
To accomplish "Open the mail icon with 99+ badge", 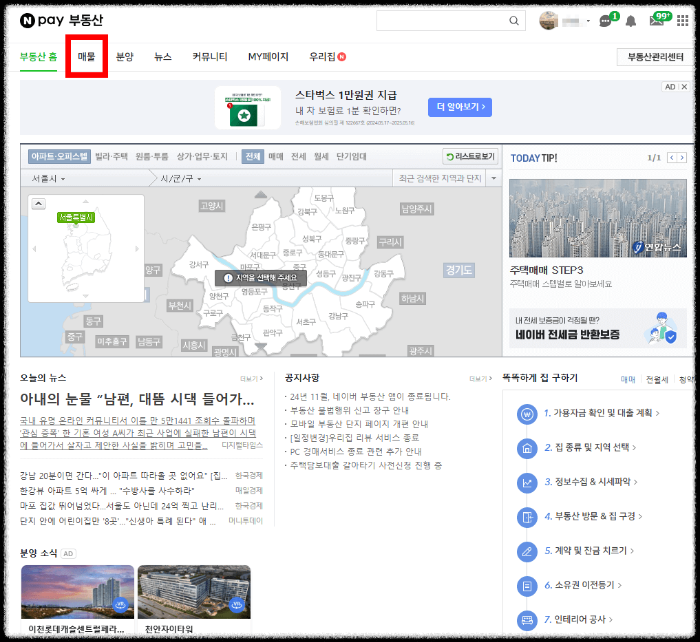I will tap(656, 21).
